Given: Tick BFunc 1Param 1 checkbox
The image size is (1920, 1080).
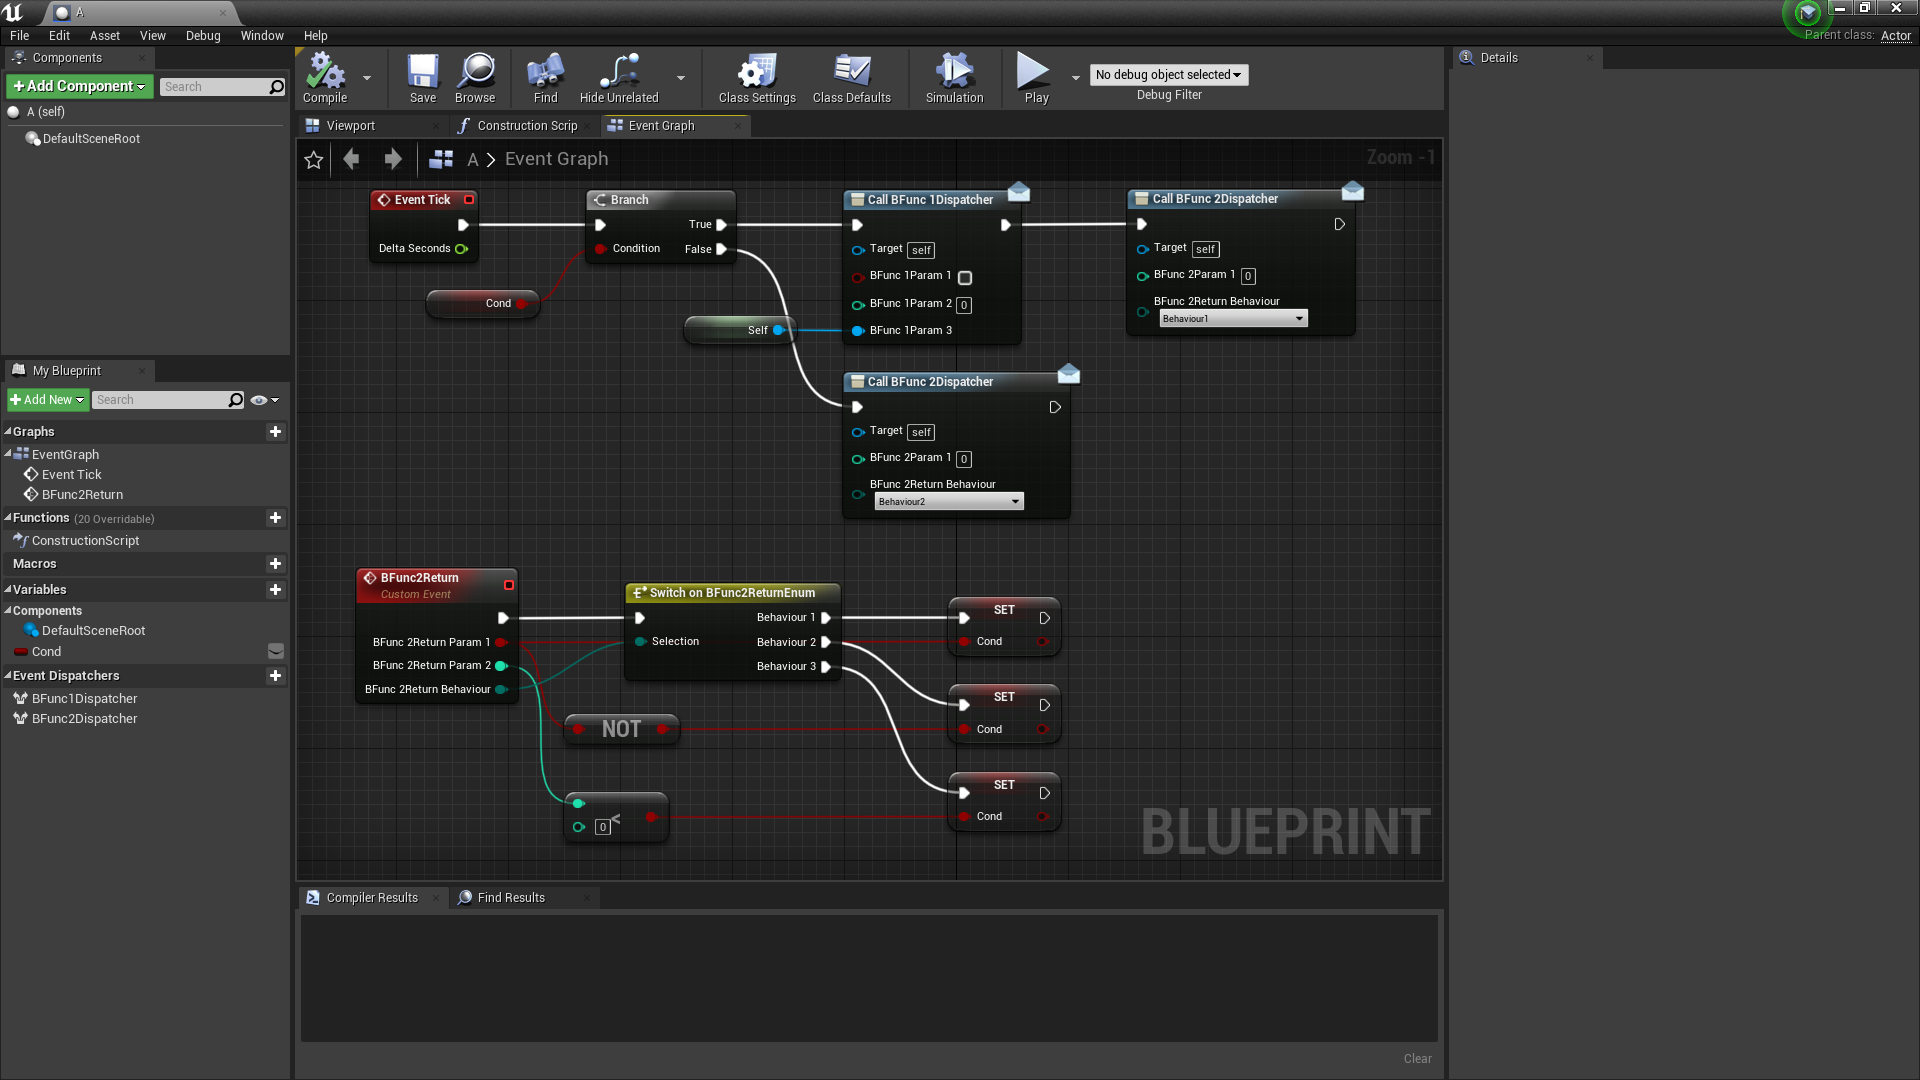Looking at the screenshot, I should [965, 278].
